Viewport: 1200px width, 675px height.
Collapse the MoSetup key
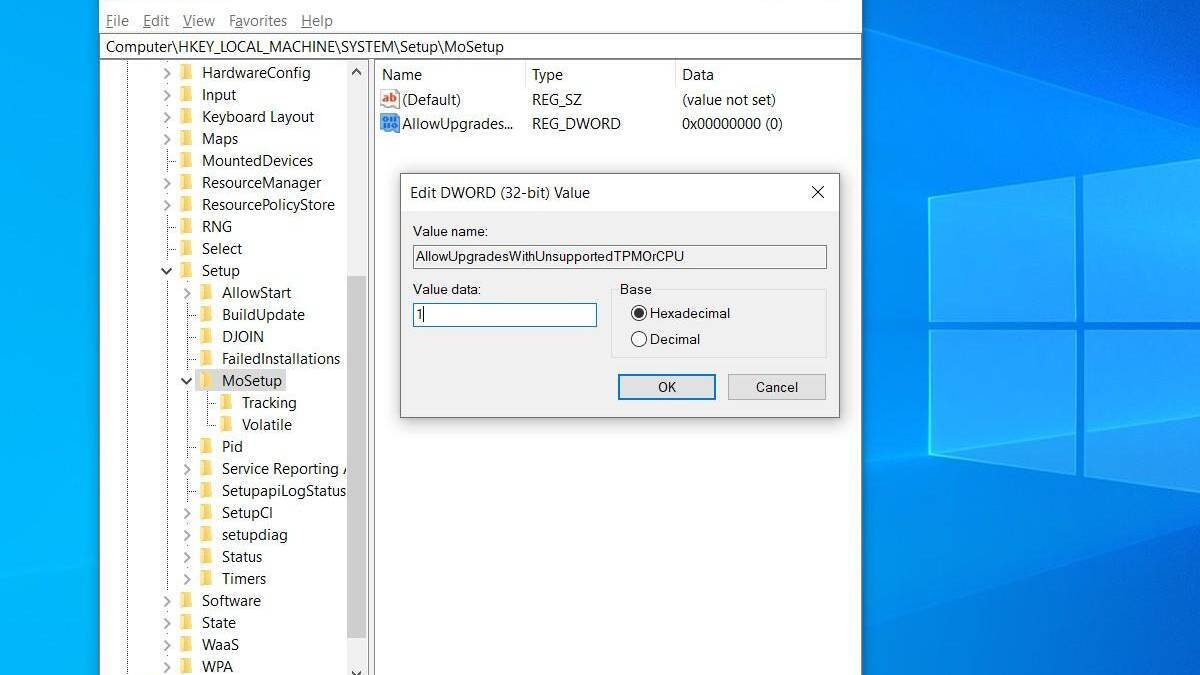pos(187,381)
